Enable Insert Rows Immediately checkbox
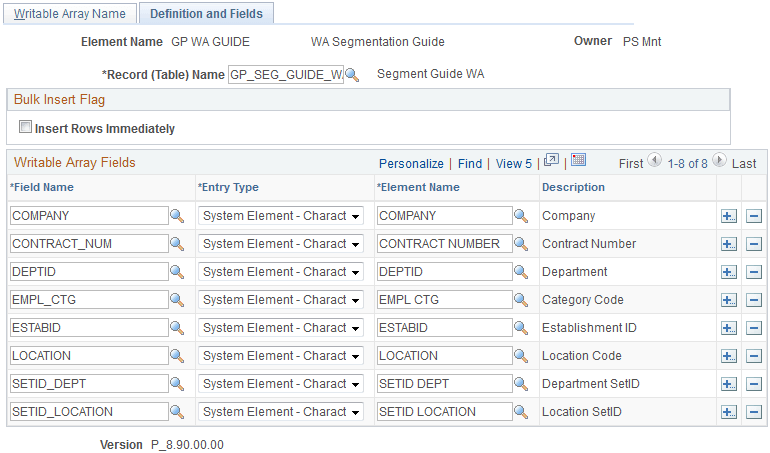This screenshot has width=770, height=453. (25, 127)
